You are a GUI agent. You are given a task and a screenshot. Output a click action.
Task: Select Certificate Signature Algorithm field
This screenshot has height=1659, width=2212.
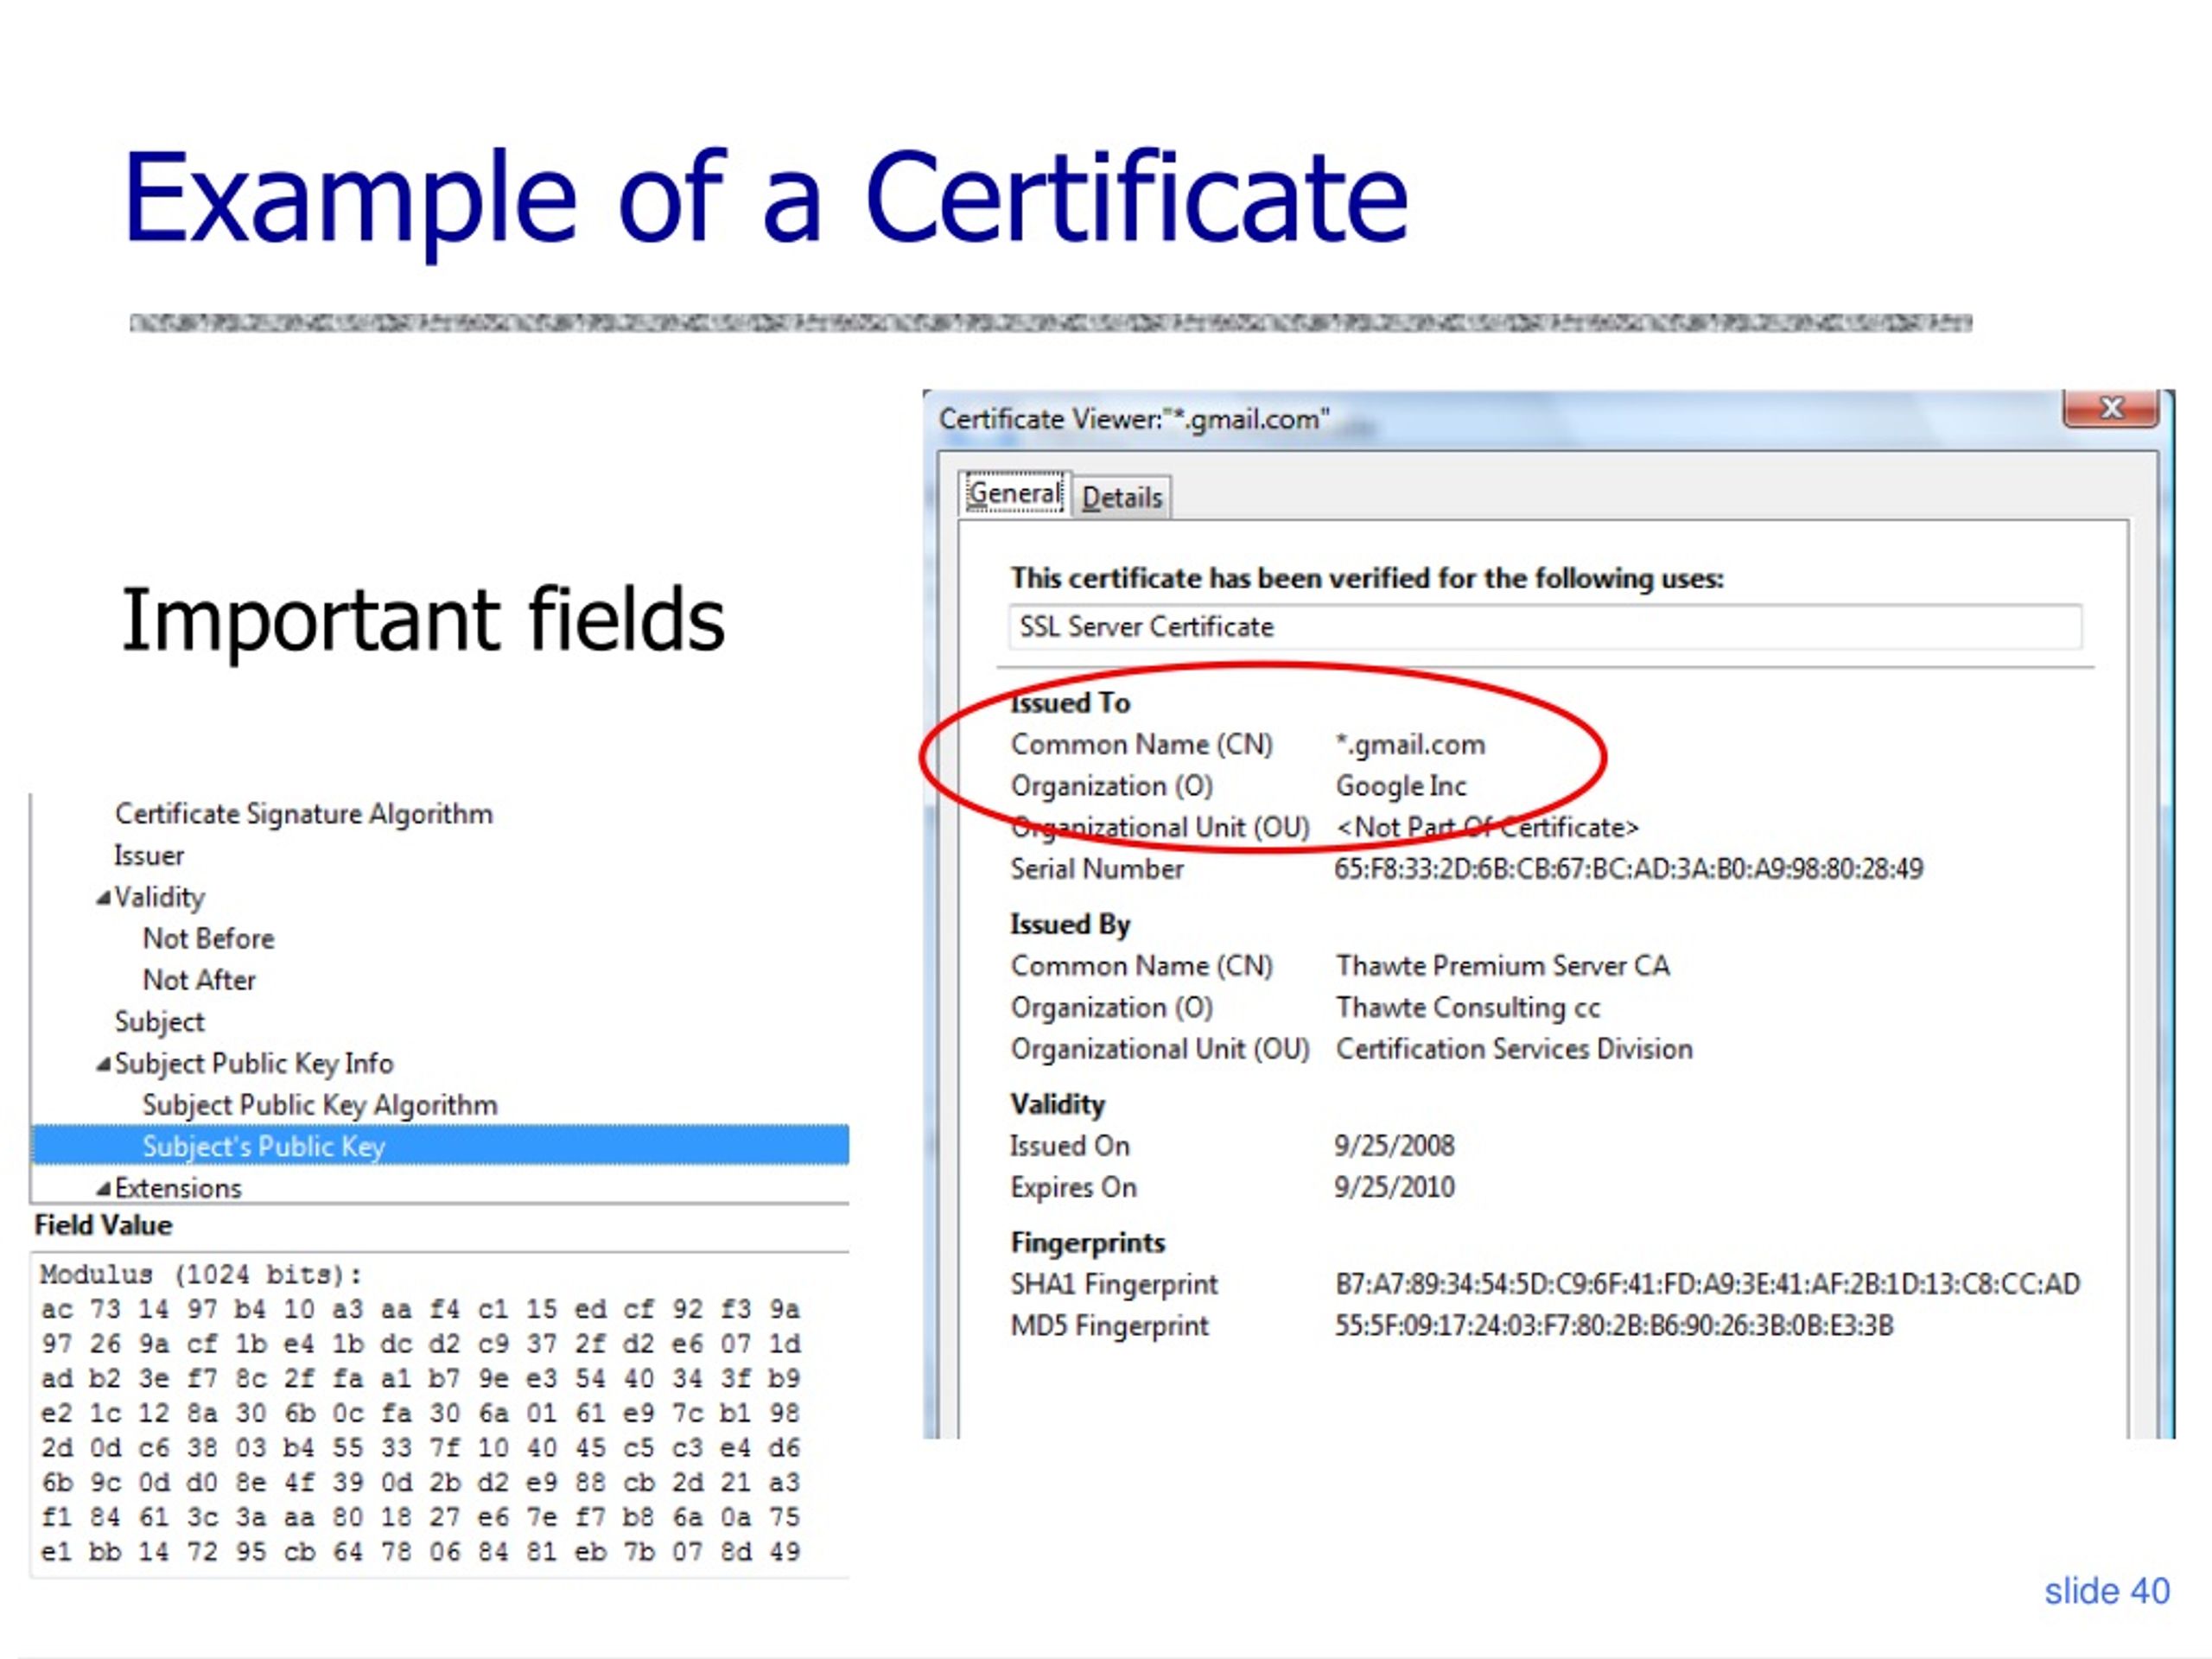[304, 814]
